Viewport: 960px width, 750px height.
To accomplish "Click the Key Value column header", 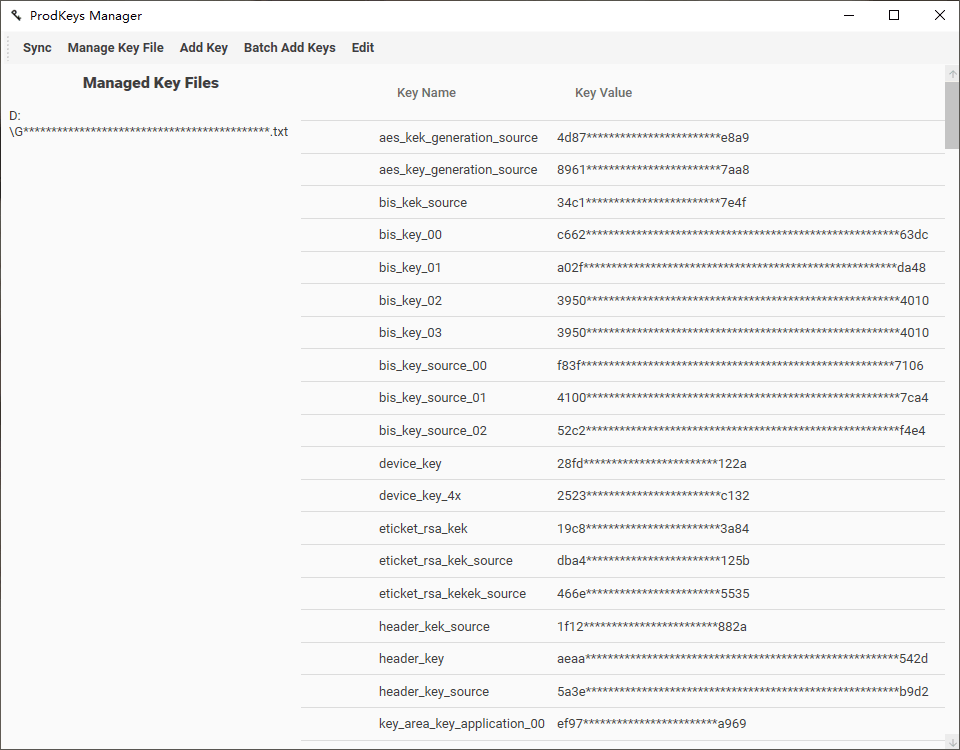I will tap(603, 93).
